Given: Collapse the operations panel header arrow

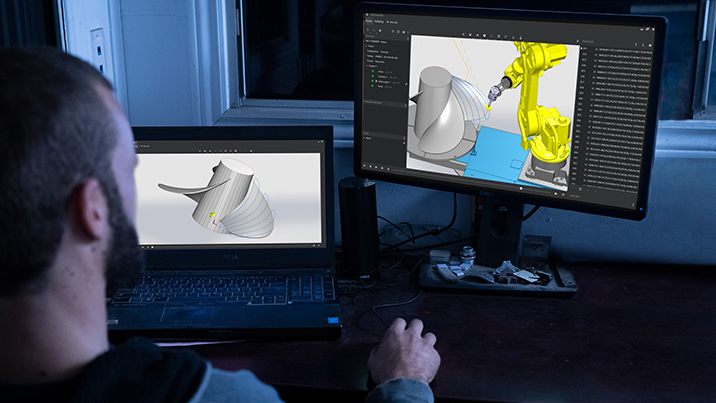Looking at the screenshot, I should 408,38.
